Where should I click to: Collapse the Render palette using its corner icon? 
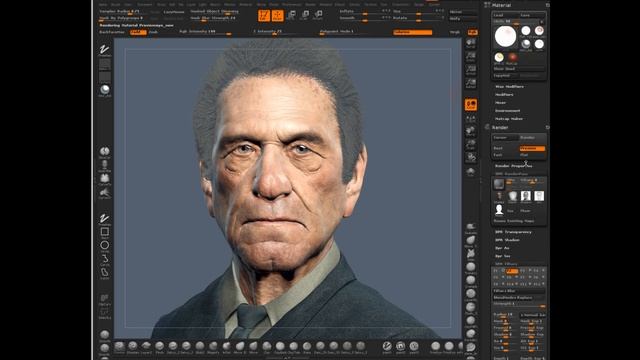547,127
